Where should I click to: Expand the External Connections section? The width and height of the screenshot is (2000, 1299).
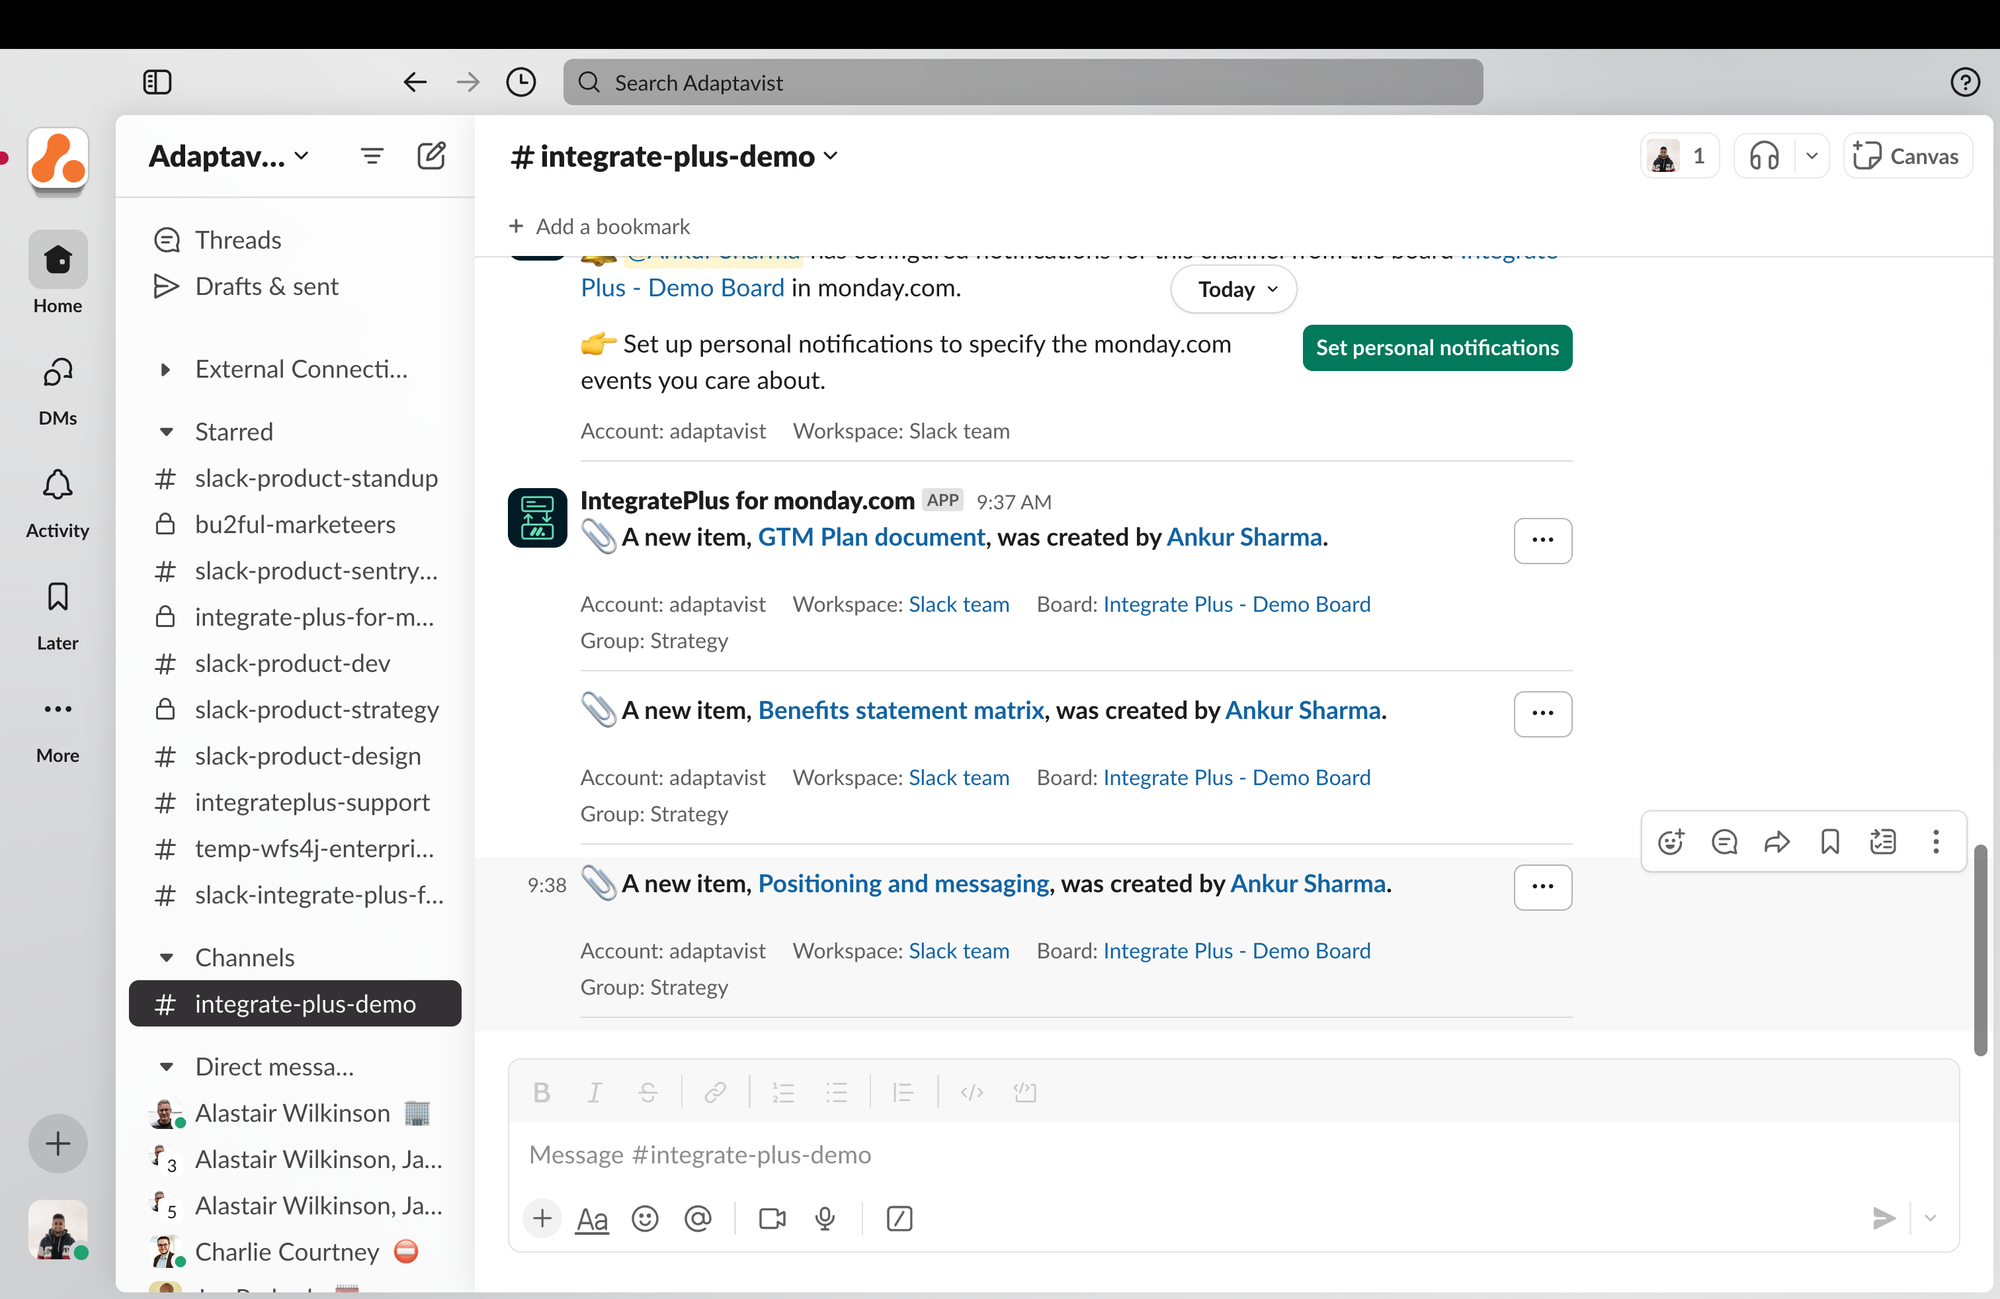click(x=165, y=370)
